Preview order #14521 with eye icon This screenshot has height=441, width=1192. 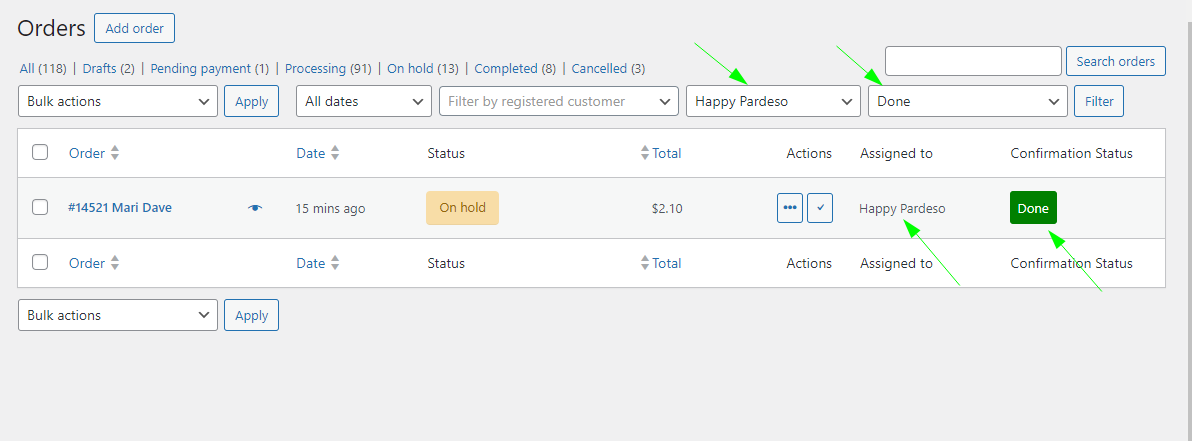click(x=255, y=208)
